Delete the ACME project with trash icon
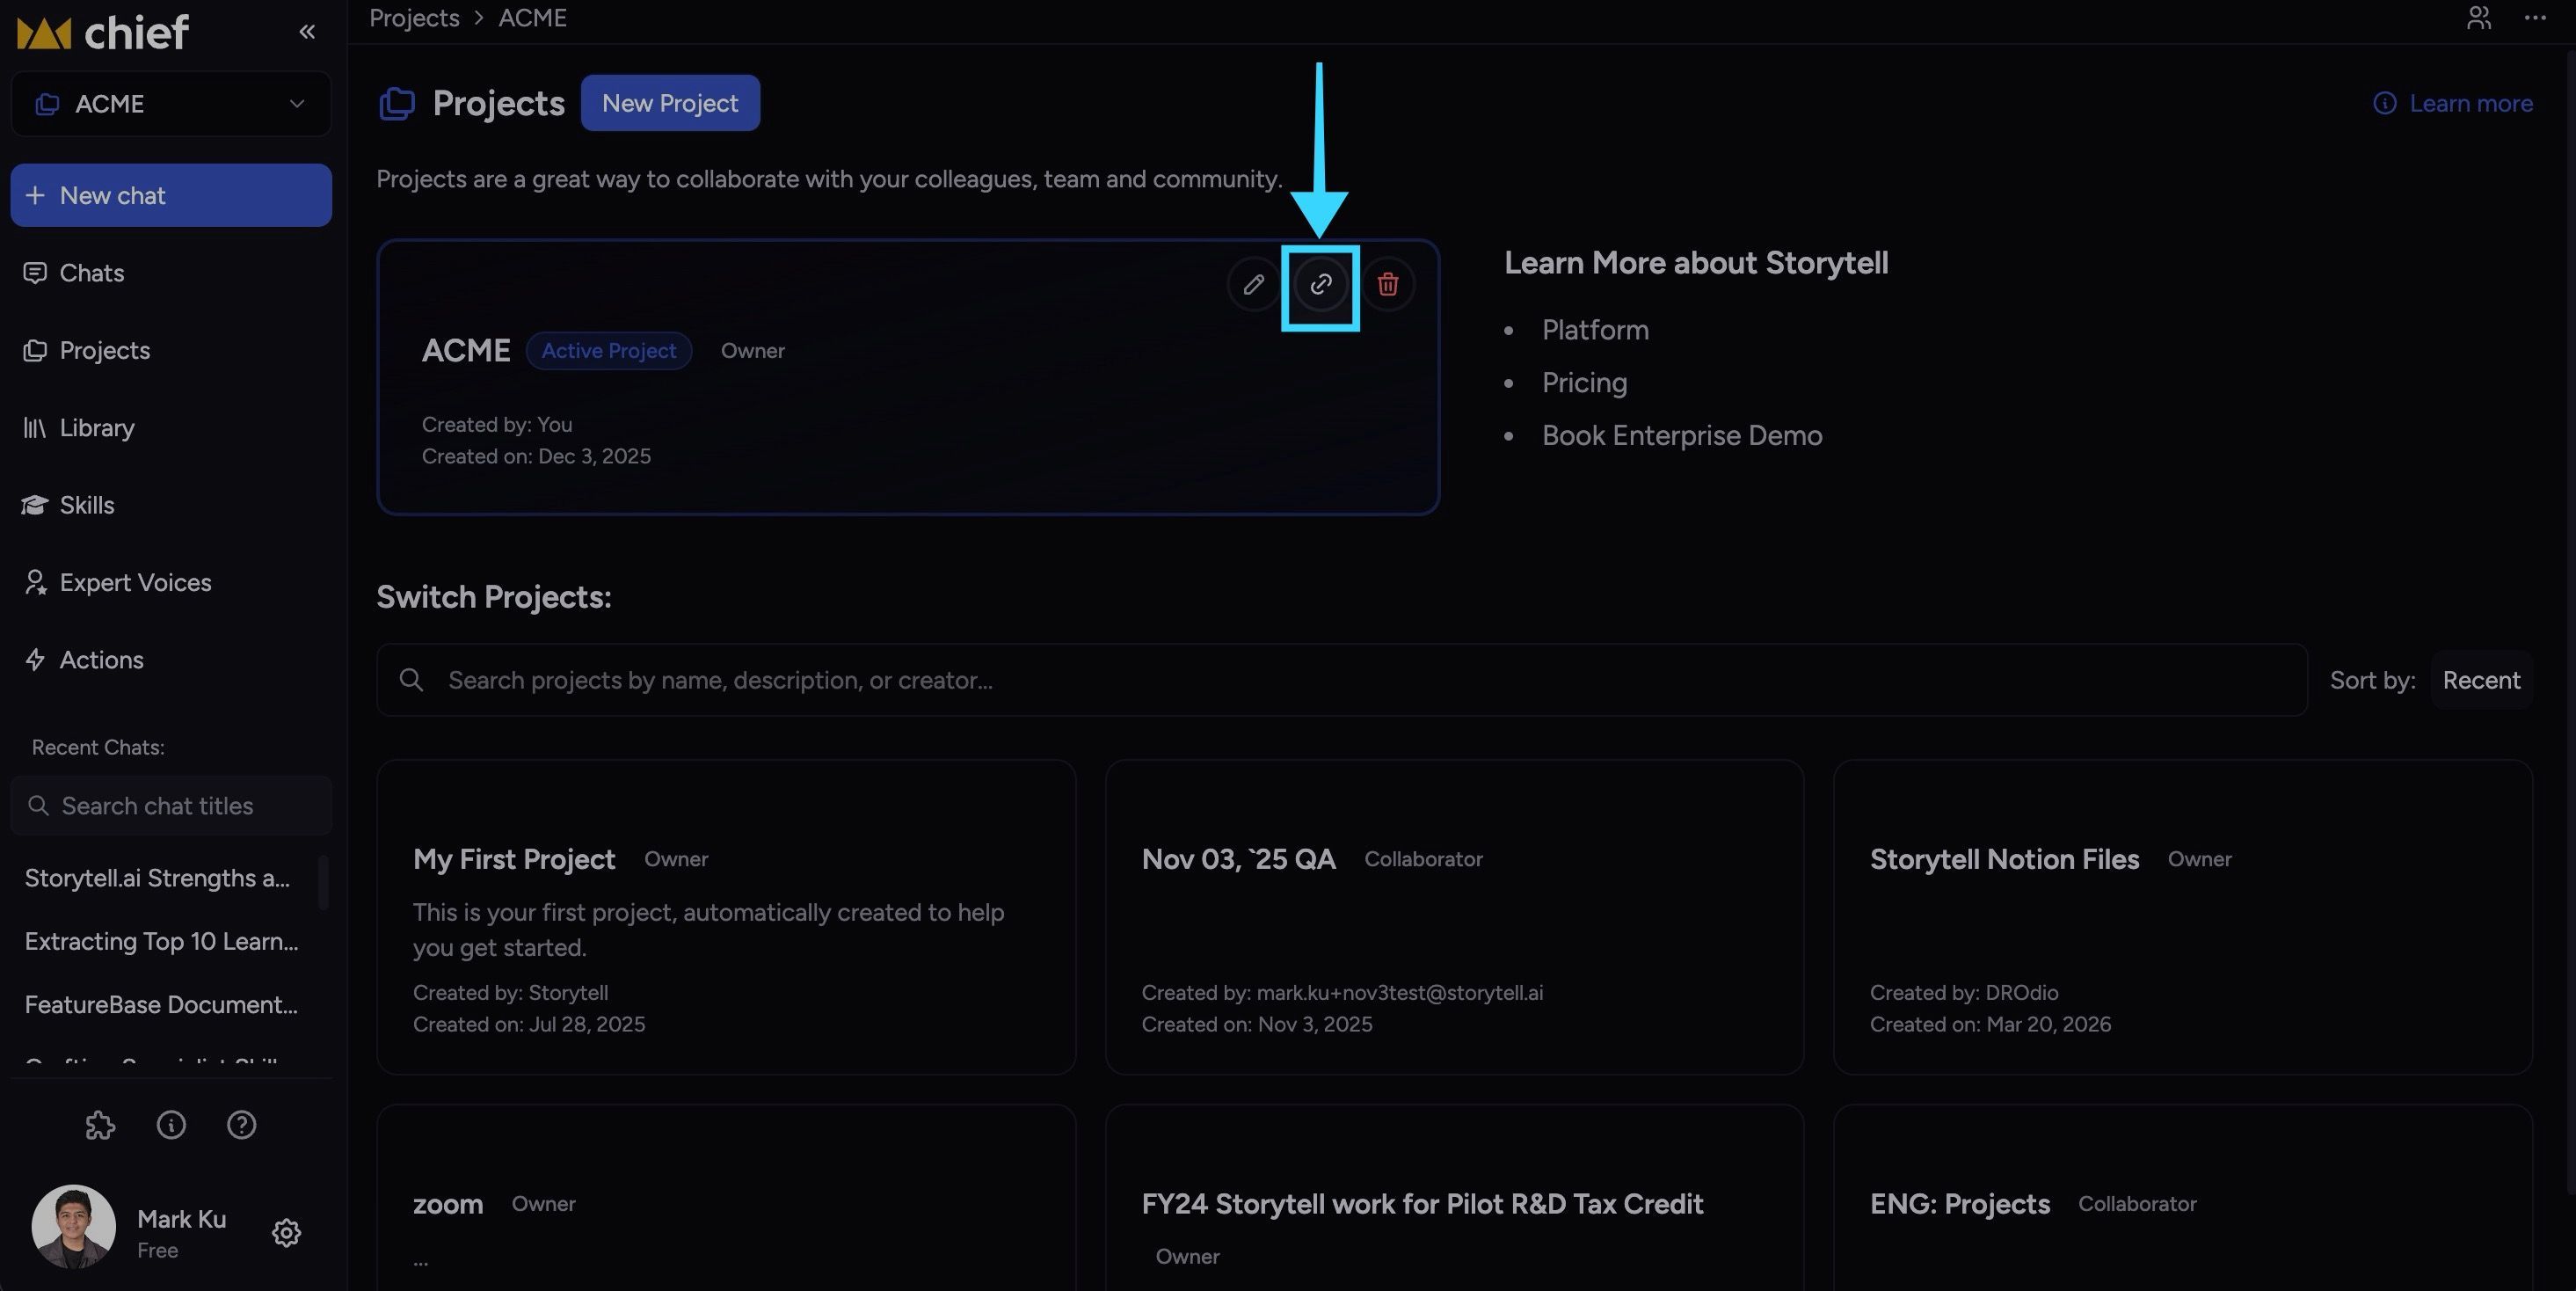Screen dimensions: 2576x1291 click(x=1387, y=285)
